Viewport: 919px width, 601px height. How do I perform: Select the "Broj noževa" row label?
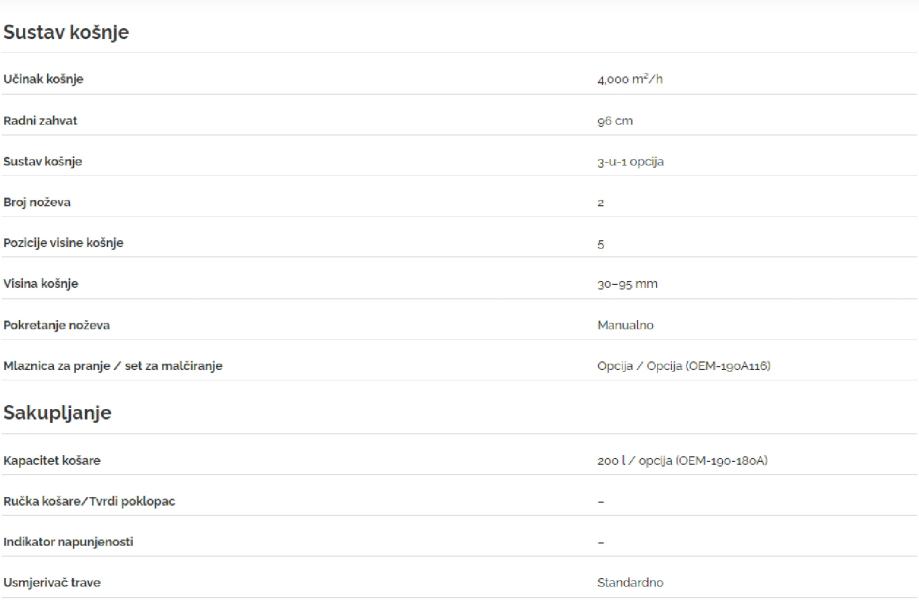(x=38, y=203)
